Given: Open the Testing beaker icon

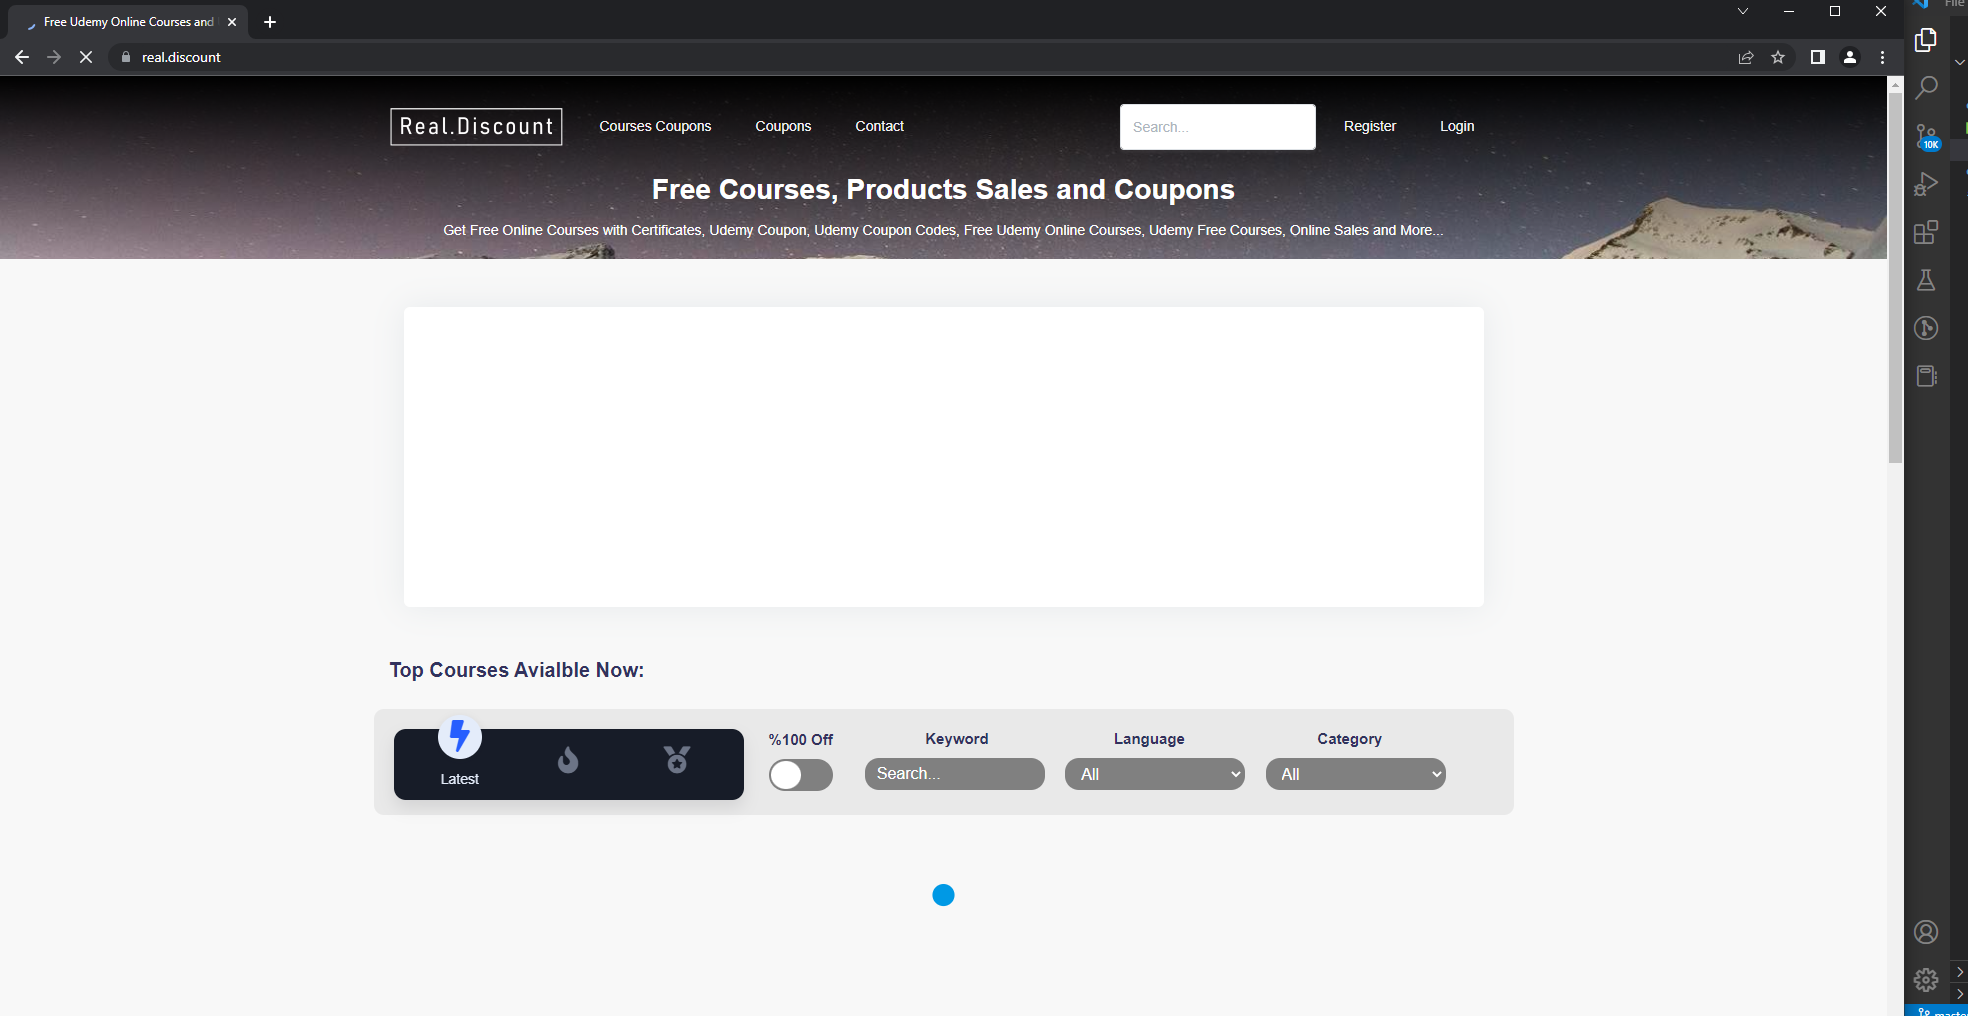Looking at the screenshot, I should tap(1926, 280).
